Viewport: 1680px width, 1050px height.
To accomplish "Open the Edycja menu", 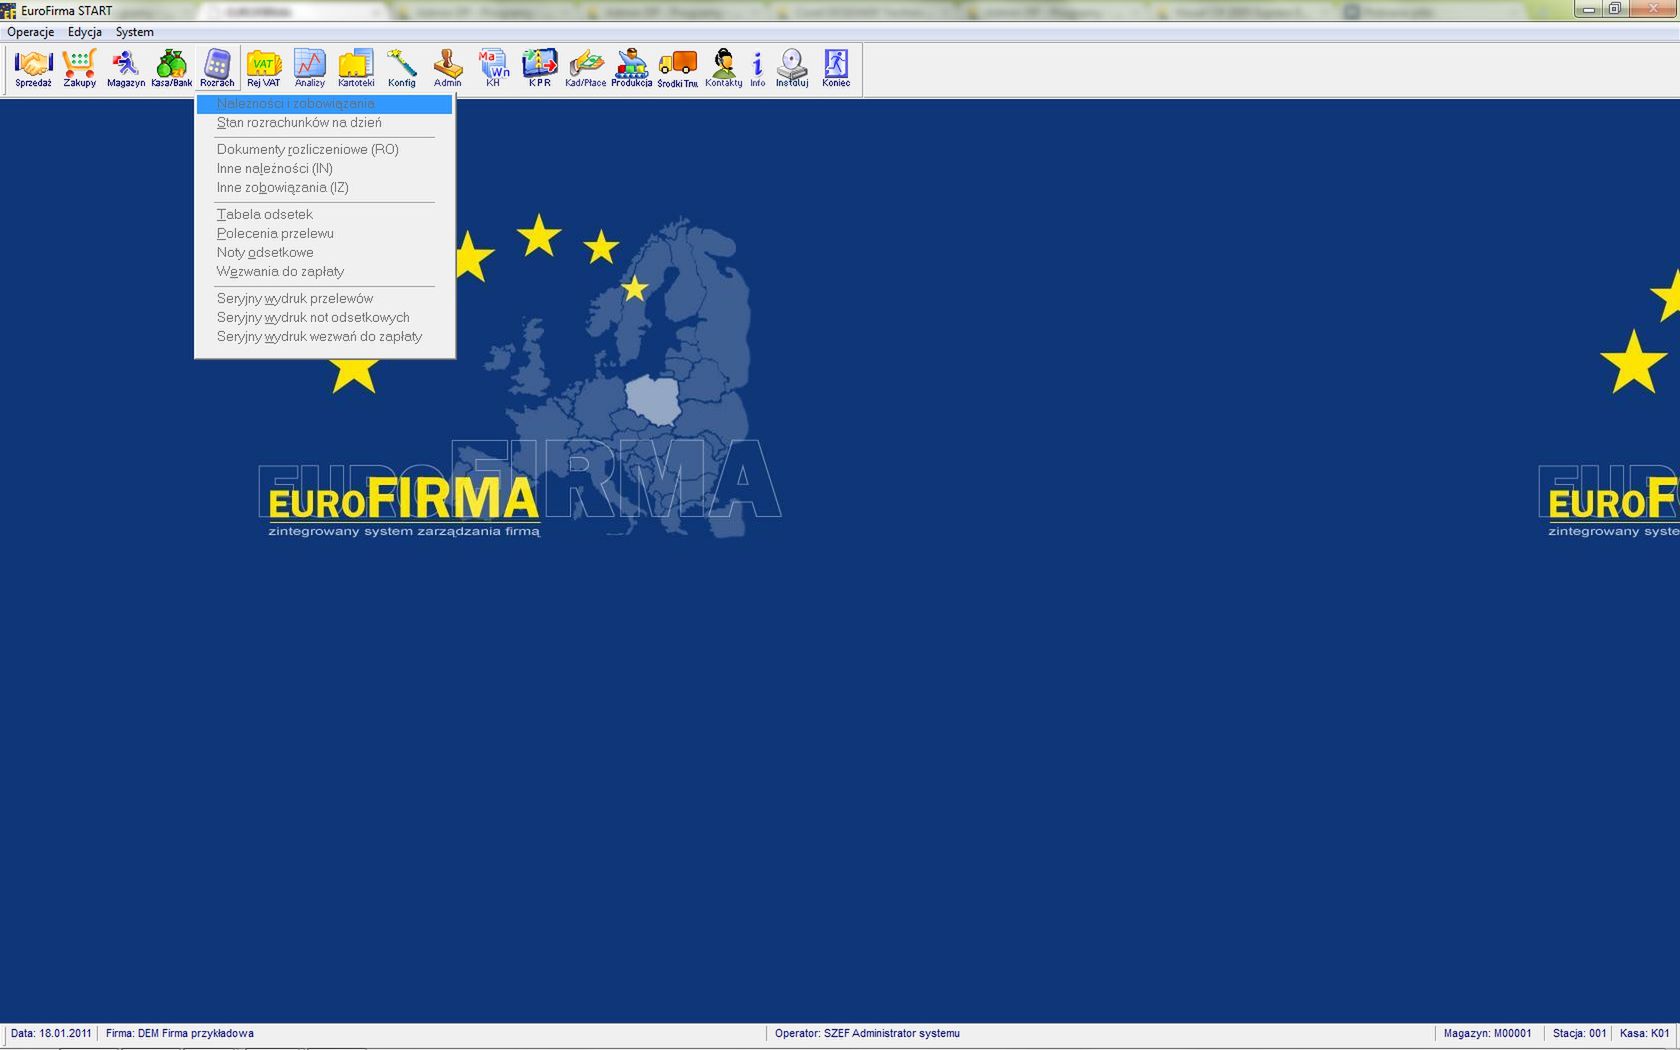I will [85, 32].
